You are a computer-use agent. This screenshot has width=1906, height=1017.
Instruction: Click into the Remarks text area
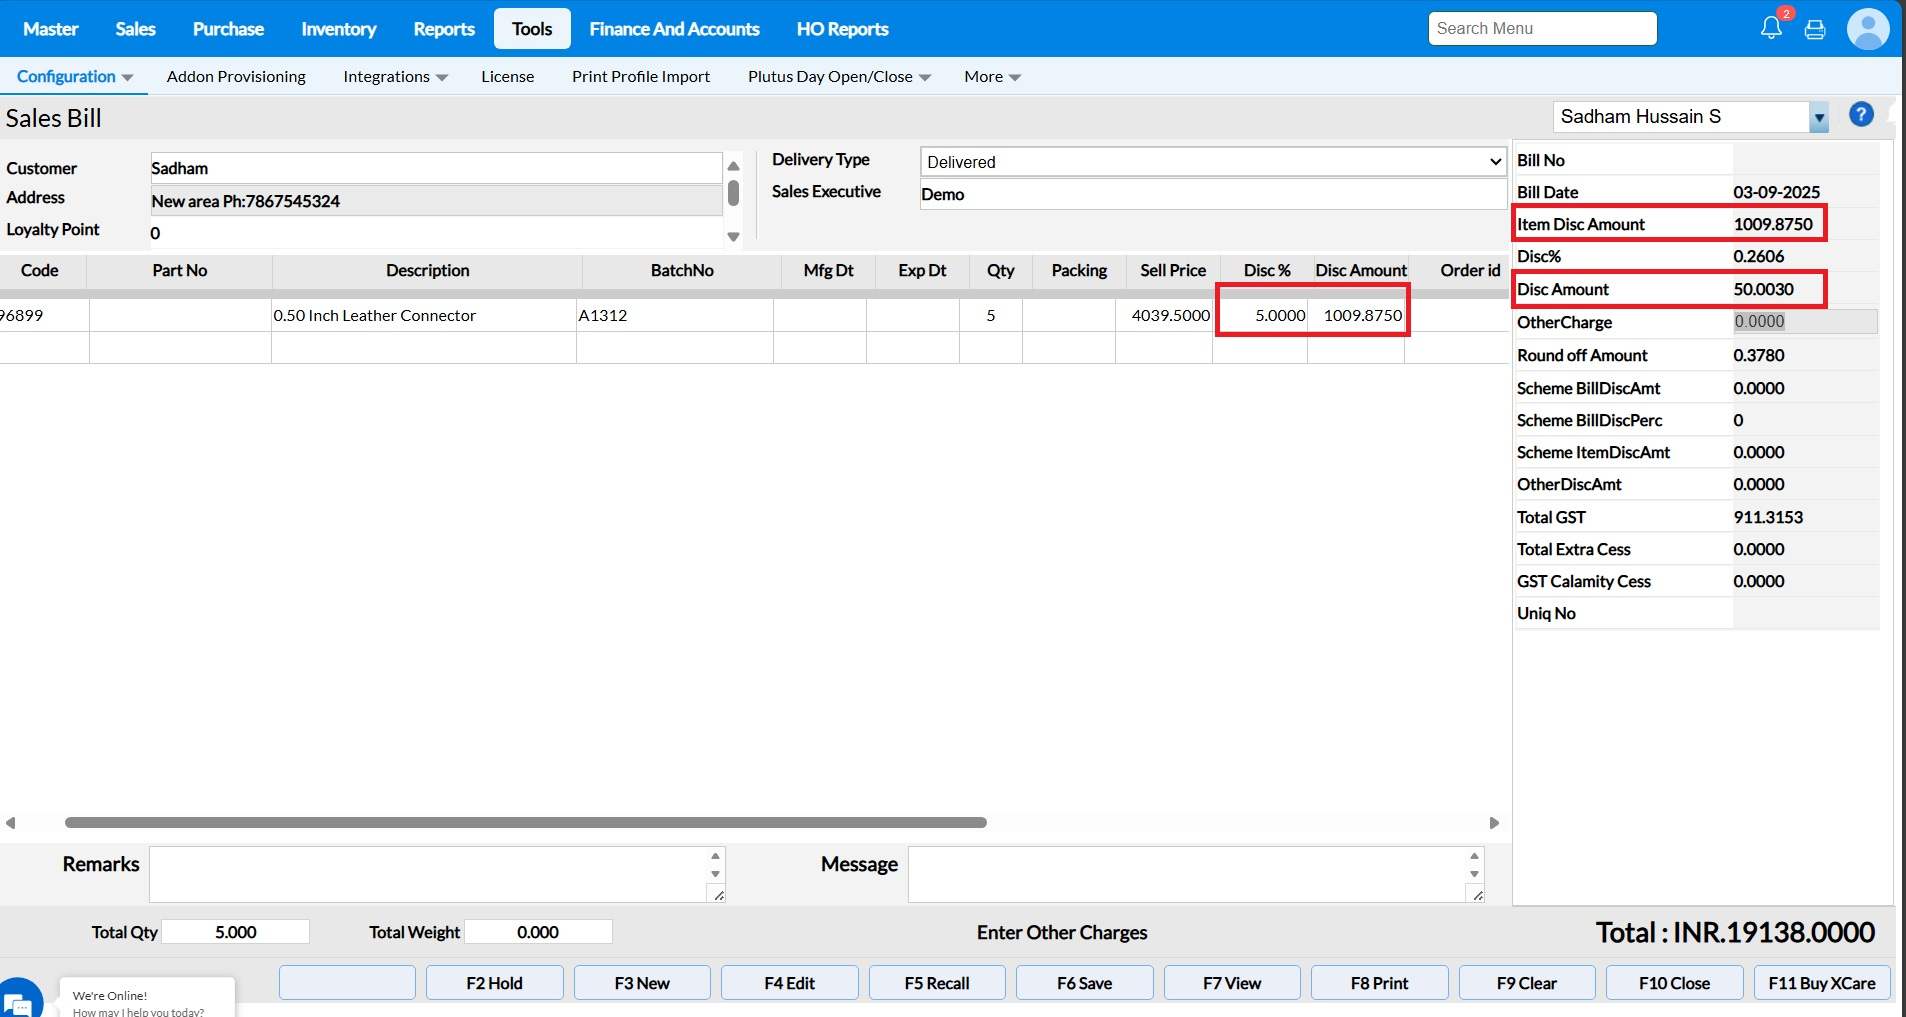pyautogui.click(x=430, y=874)
